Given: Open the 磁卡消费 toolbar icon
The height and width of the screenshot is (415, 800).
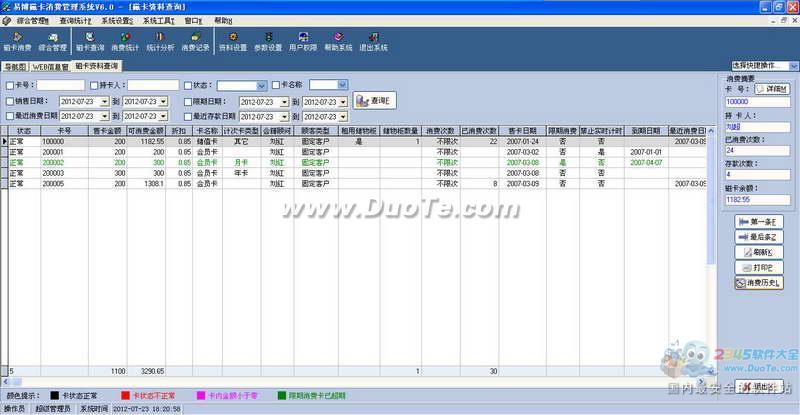Looking at the screenshot, I should 17,41.
